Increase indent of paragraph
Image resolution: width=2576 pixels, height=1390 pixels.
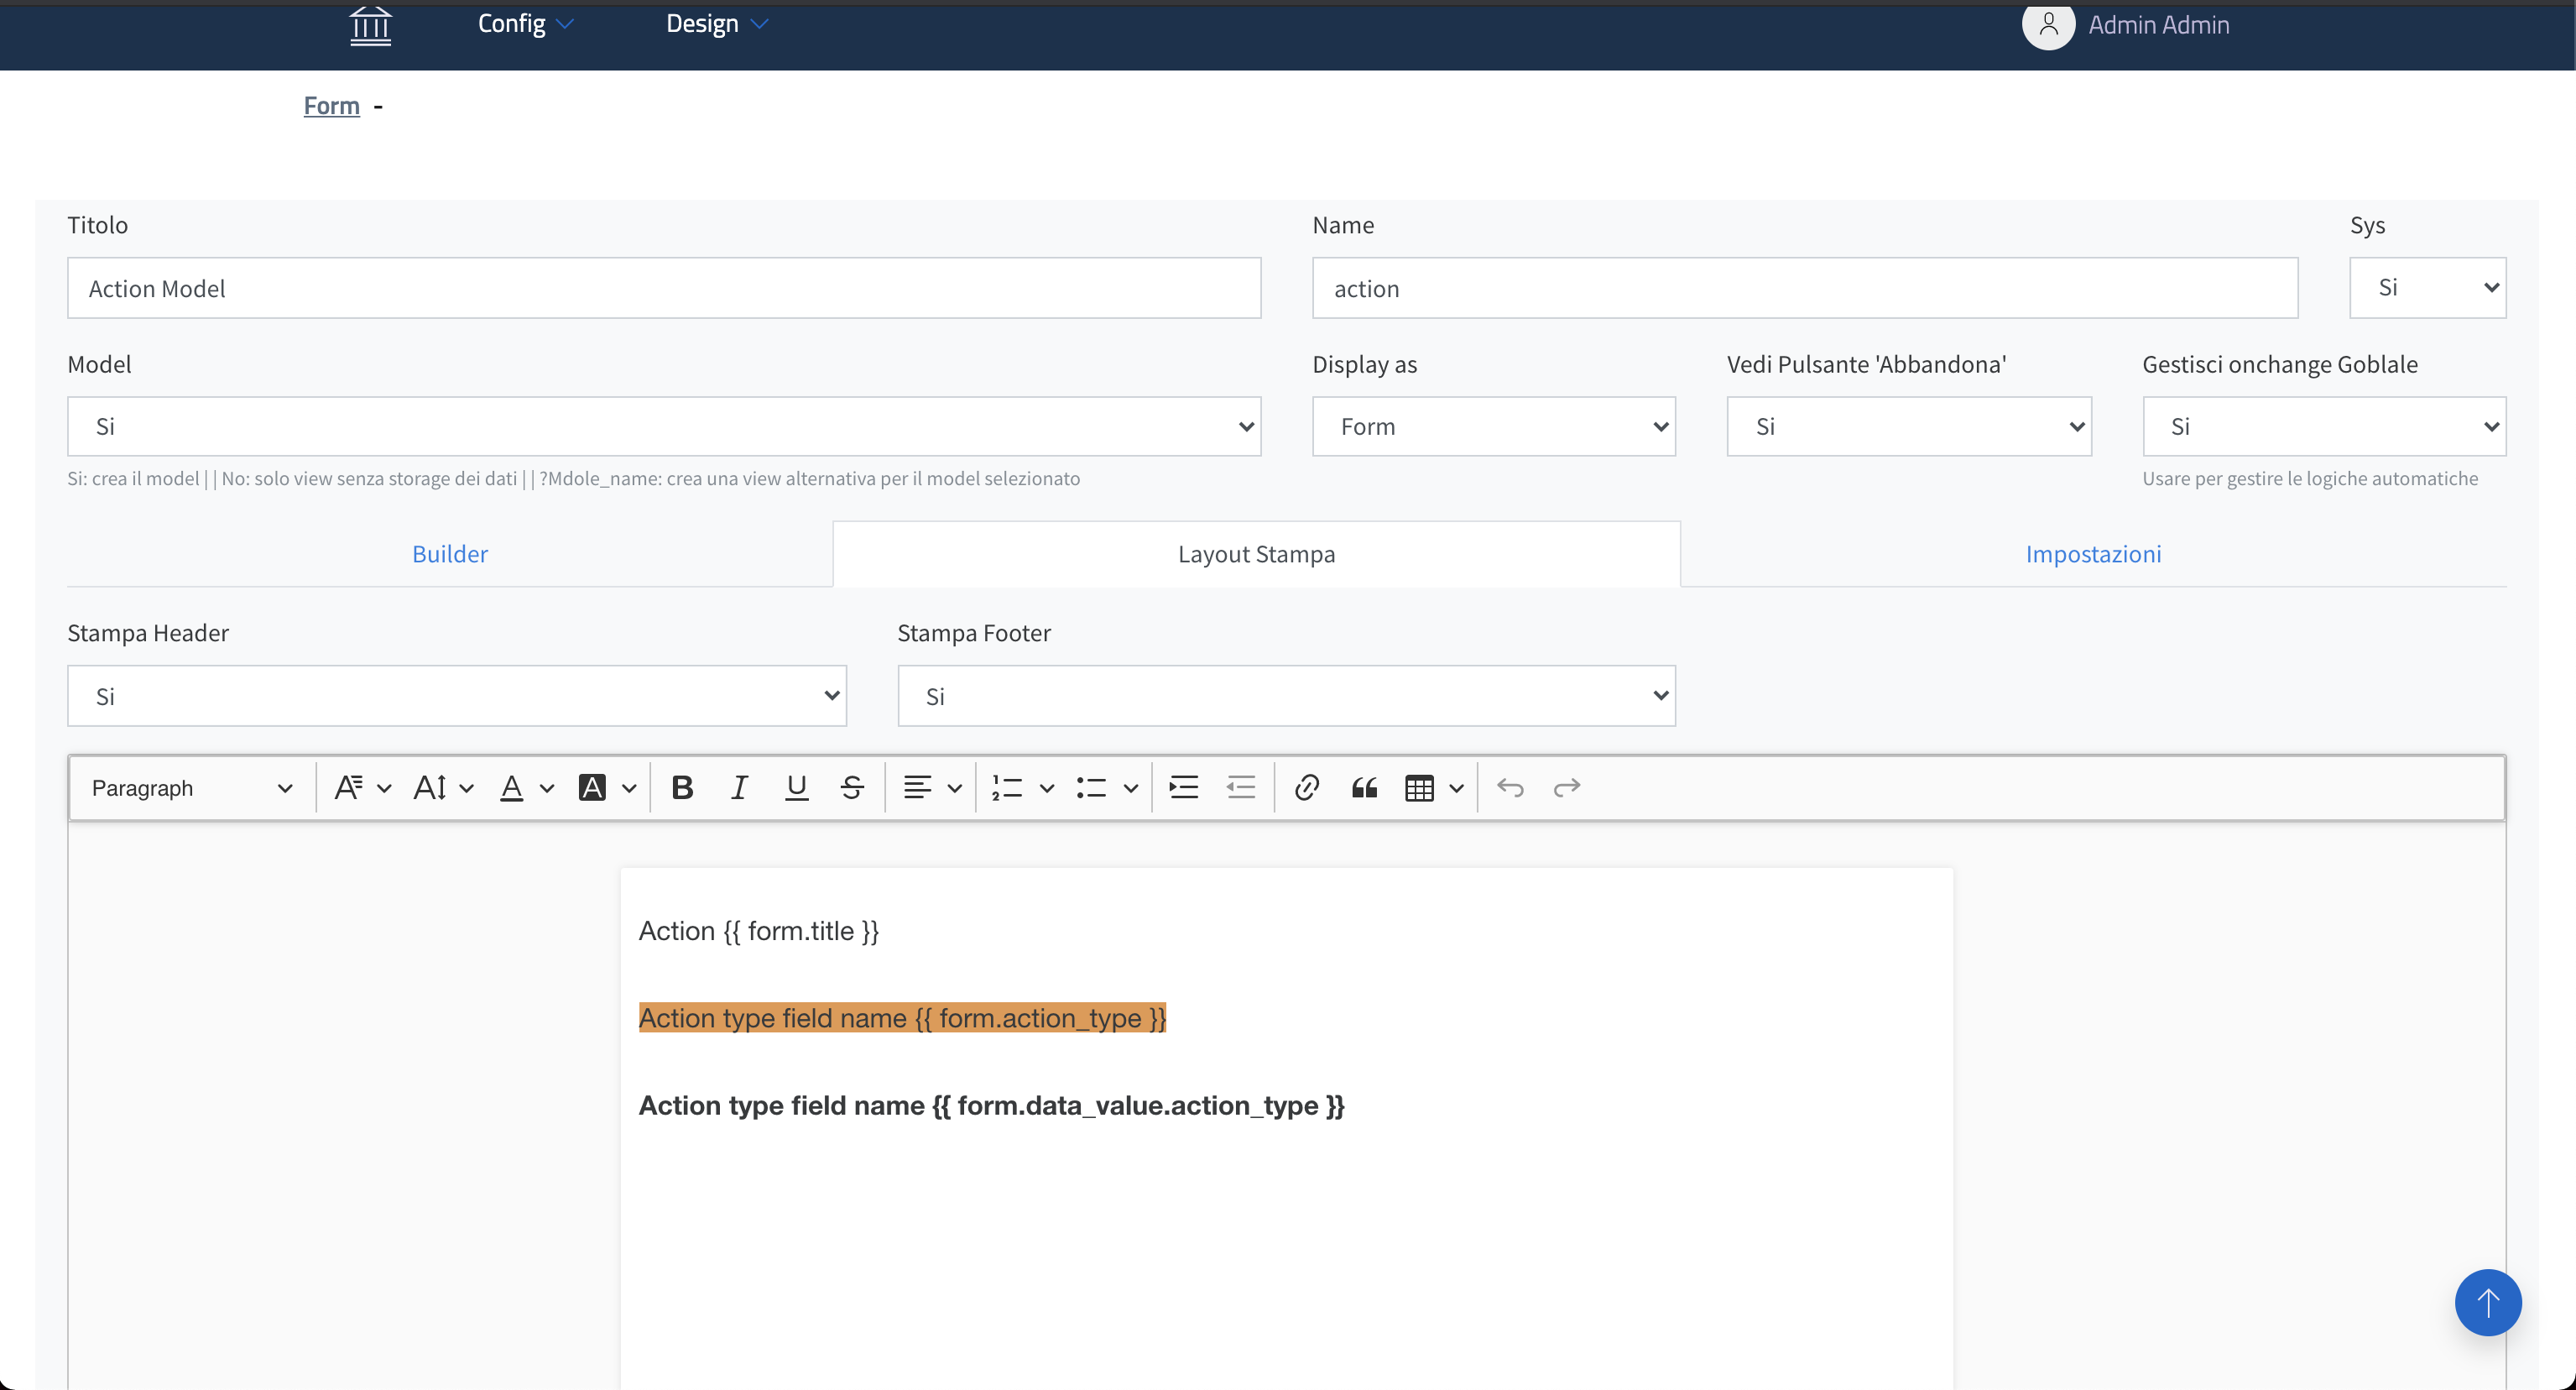click(x=1184, y=788)
